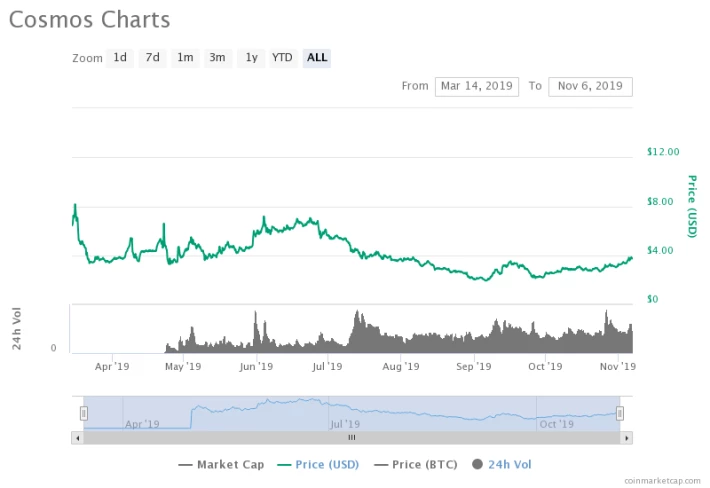This screenshot has width=710, height=488.
Task: Click the 24h Vol vertical axis title
Action: pos(16,329)
